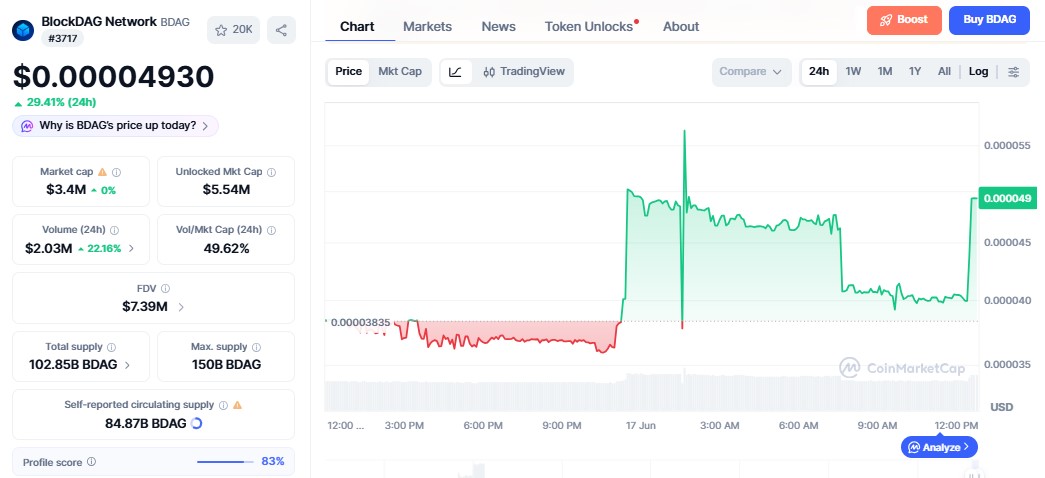Screen dimensions: 1045x478
Task: Open chart settings sliders icon
Action: tap(1014, 72)
